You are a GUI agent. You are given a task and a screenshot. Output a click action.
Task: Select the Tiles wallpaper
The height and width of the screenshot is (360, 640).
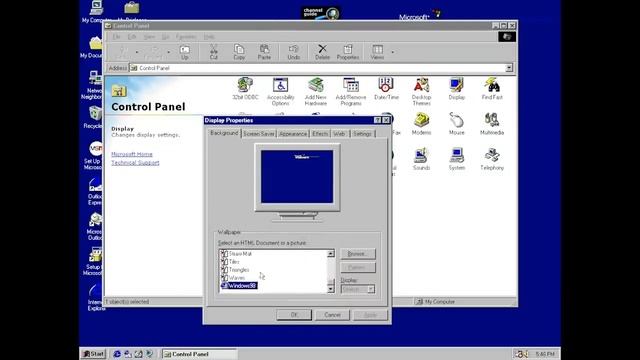click(x=231, y=262)
